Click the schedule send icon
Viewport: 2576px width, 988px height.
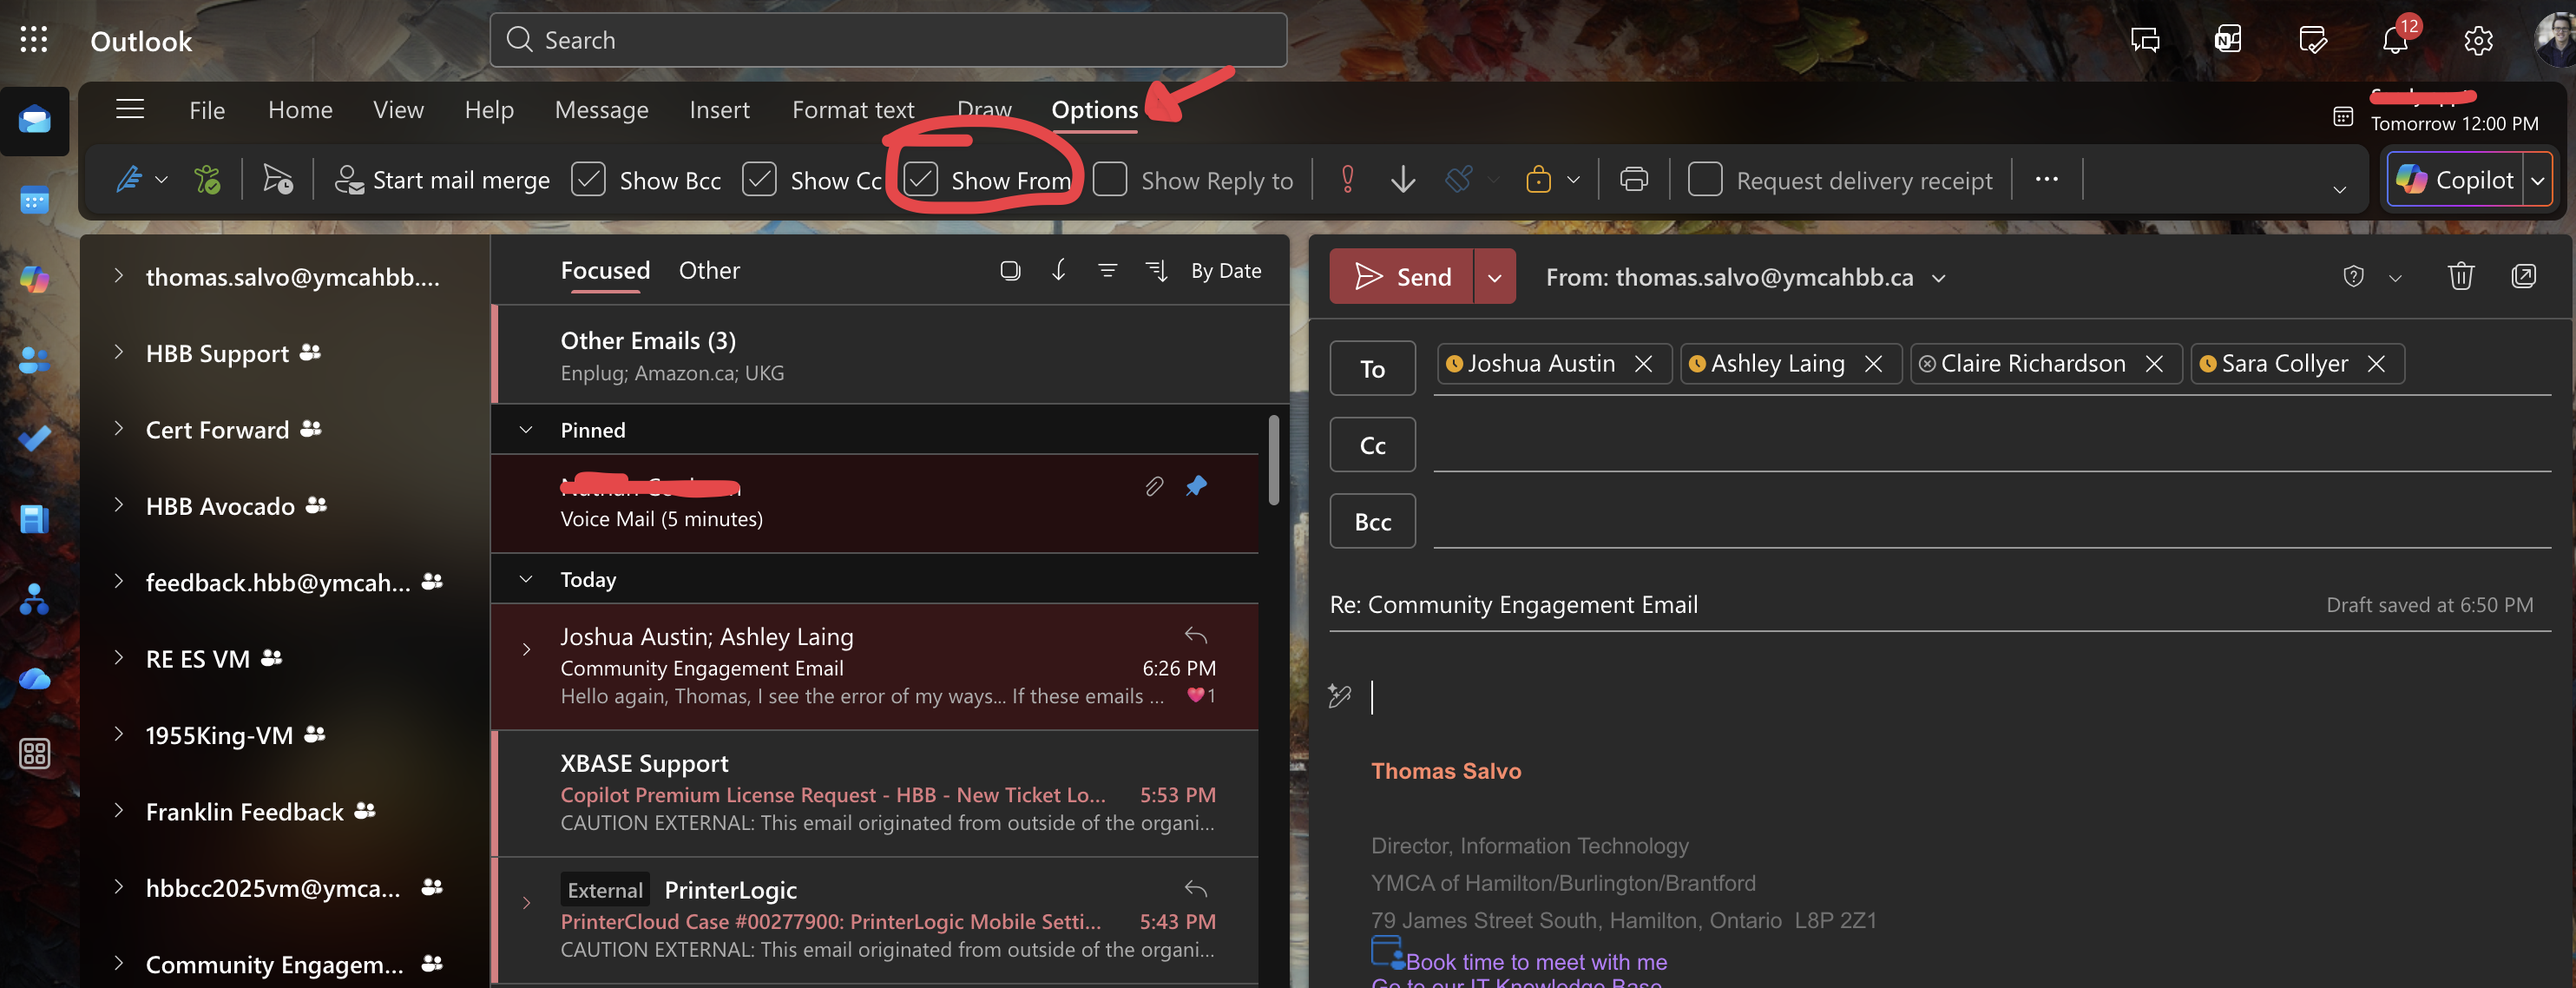pos(277,180)
